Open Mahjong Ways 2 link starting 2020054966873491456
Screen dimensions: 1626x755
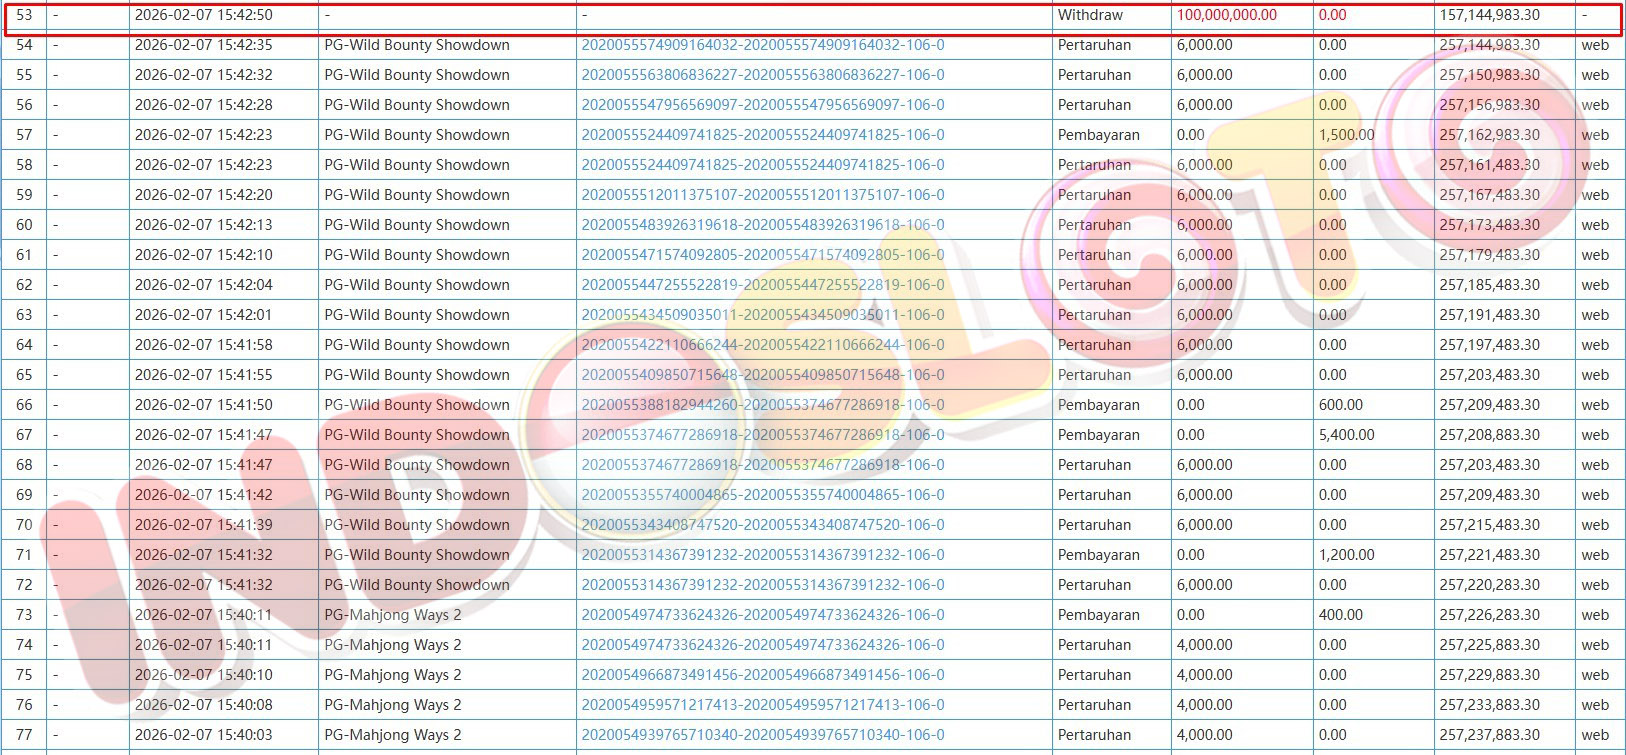(762, 675)
